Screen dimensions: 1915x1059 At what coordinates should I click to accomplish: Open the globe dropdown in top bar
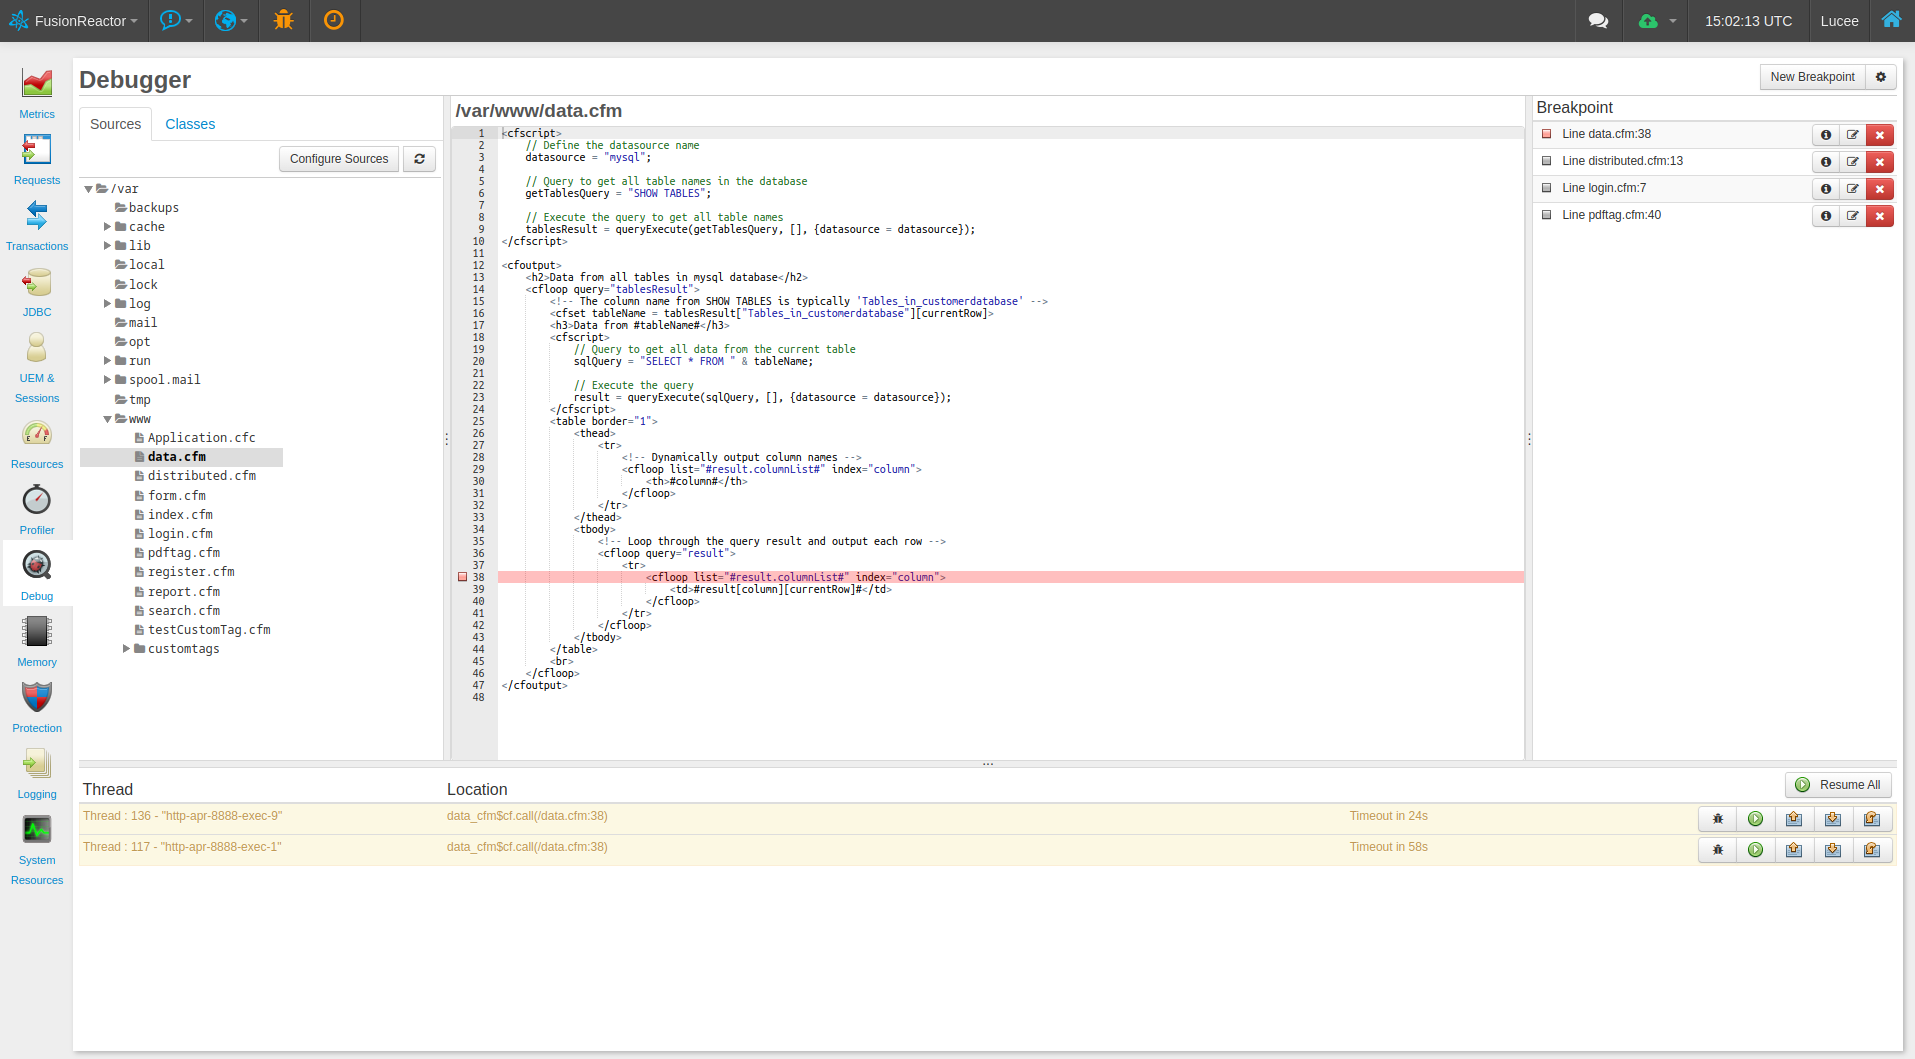pos(231,21)
